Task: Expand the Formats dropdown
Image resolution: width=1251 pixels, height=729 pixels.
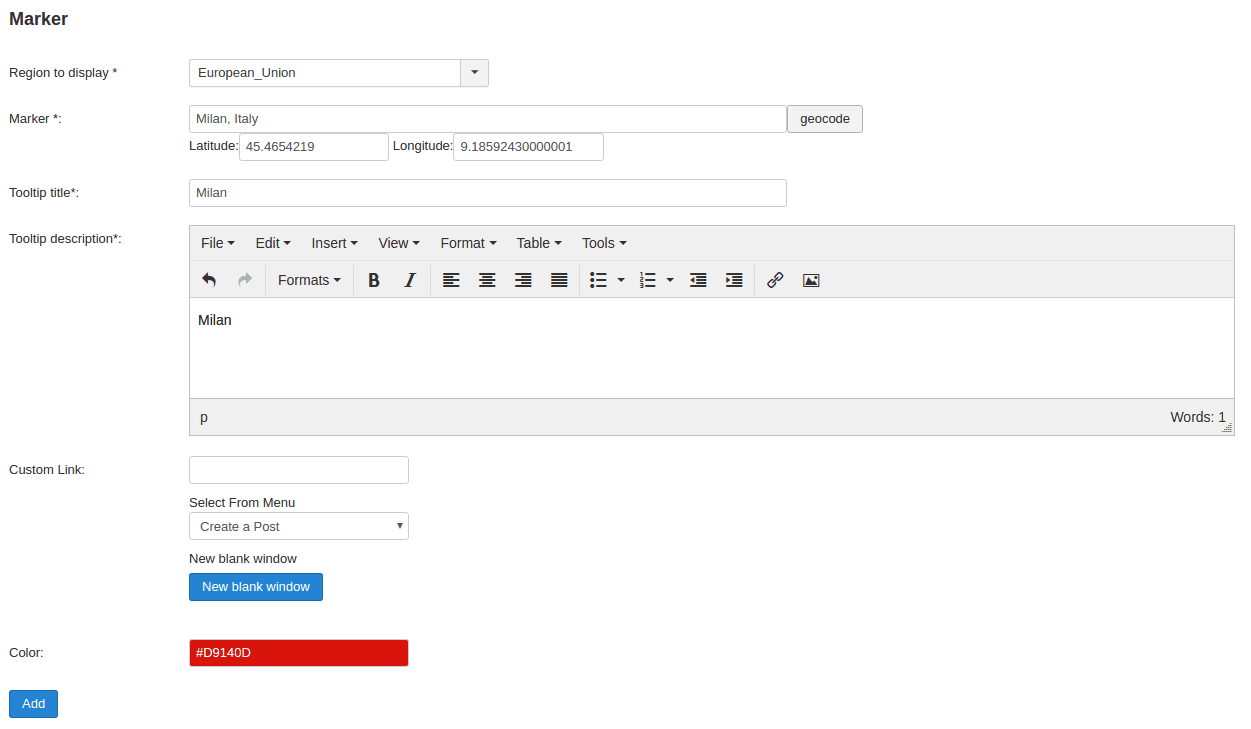Action: click(309, 280)
